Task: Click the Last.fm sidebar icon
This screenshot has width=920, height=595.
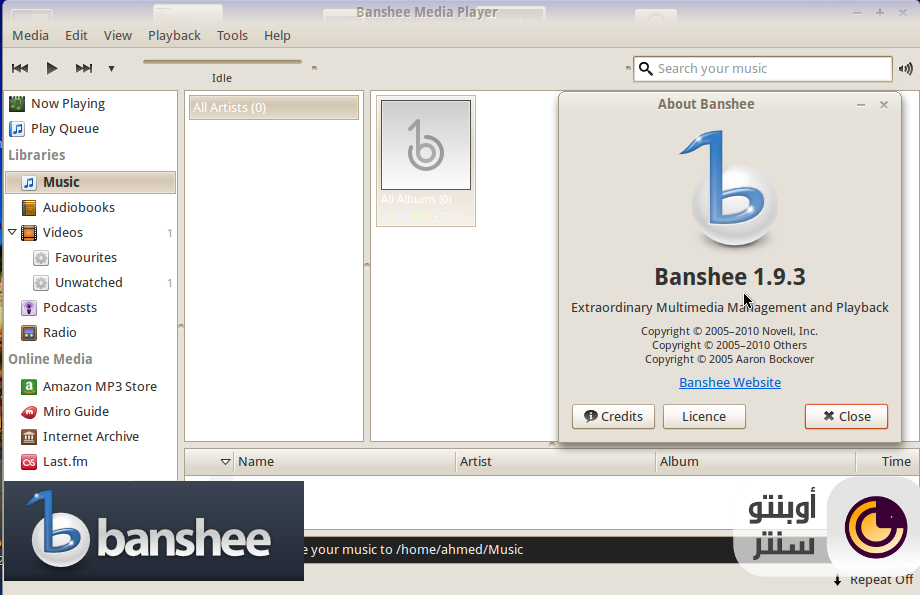Action: [x=30, y=461]
